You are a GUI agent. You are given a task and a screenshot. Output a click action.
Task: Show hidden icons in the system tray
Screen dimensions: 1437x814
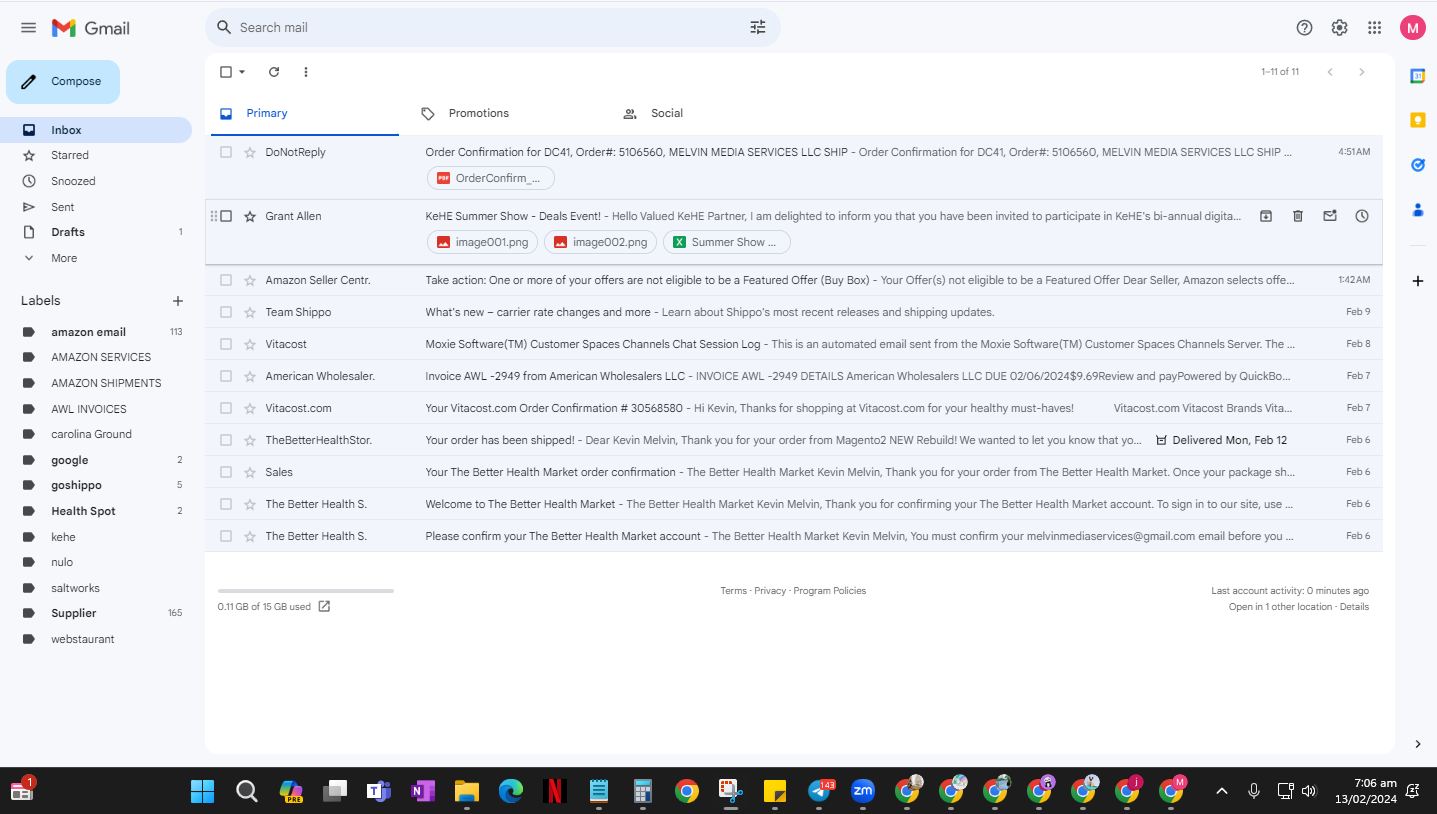(x=1221, y=791)
